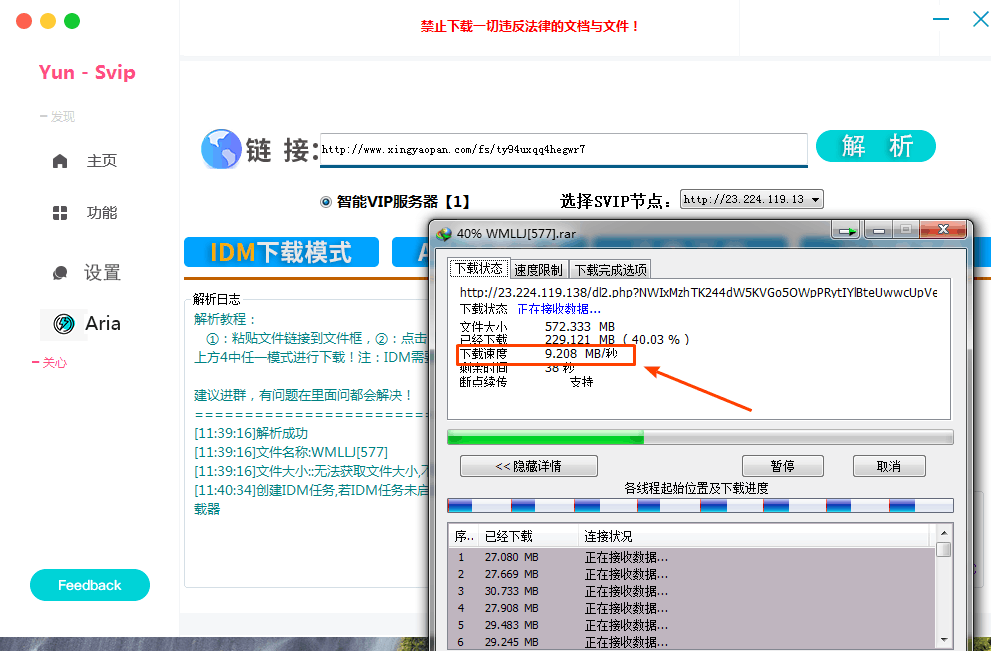Click the IDM下载模式 button
Image resolution: width=991 pixels, height=651 pixels.
click(x=281, y=252)
